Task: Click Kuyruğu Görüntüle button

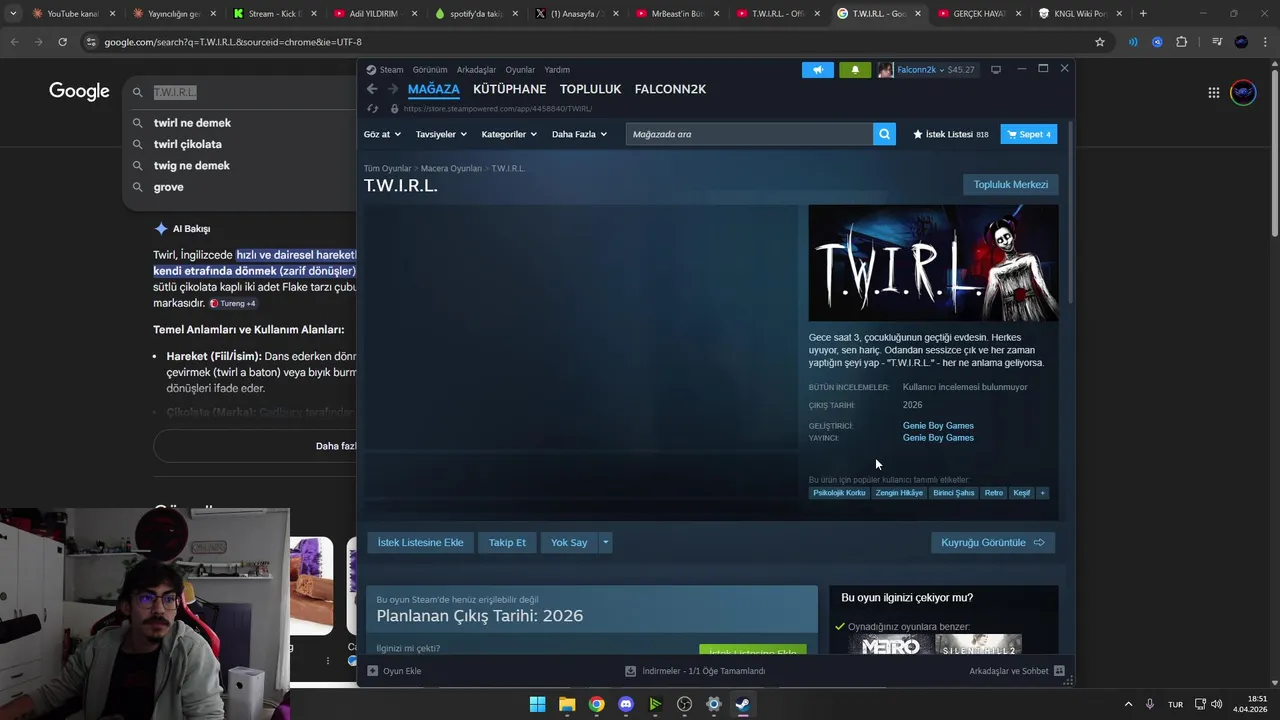Action: (992, 542)
